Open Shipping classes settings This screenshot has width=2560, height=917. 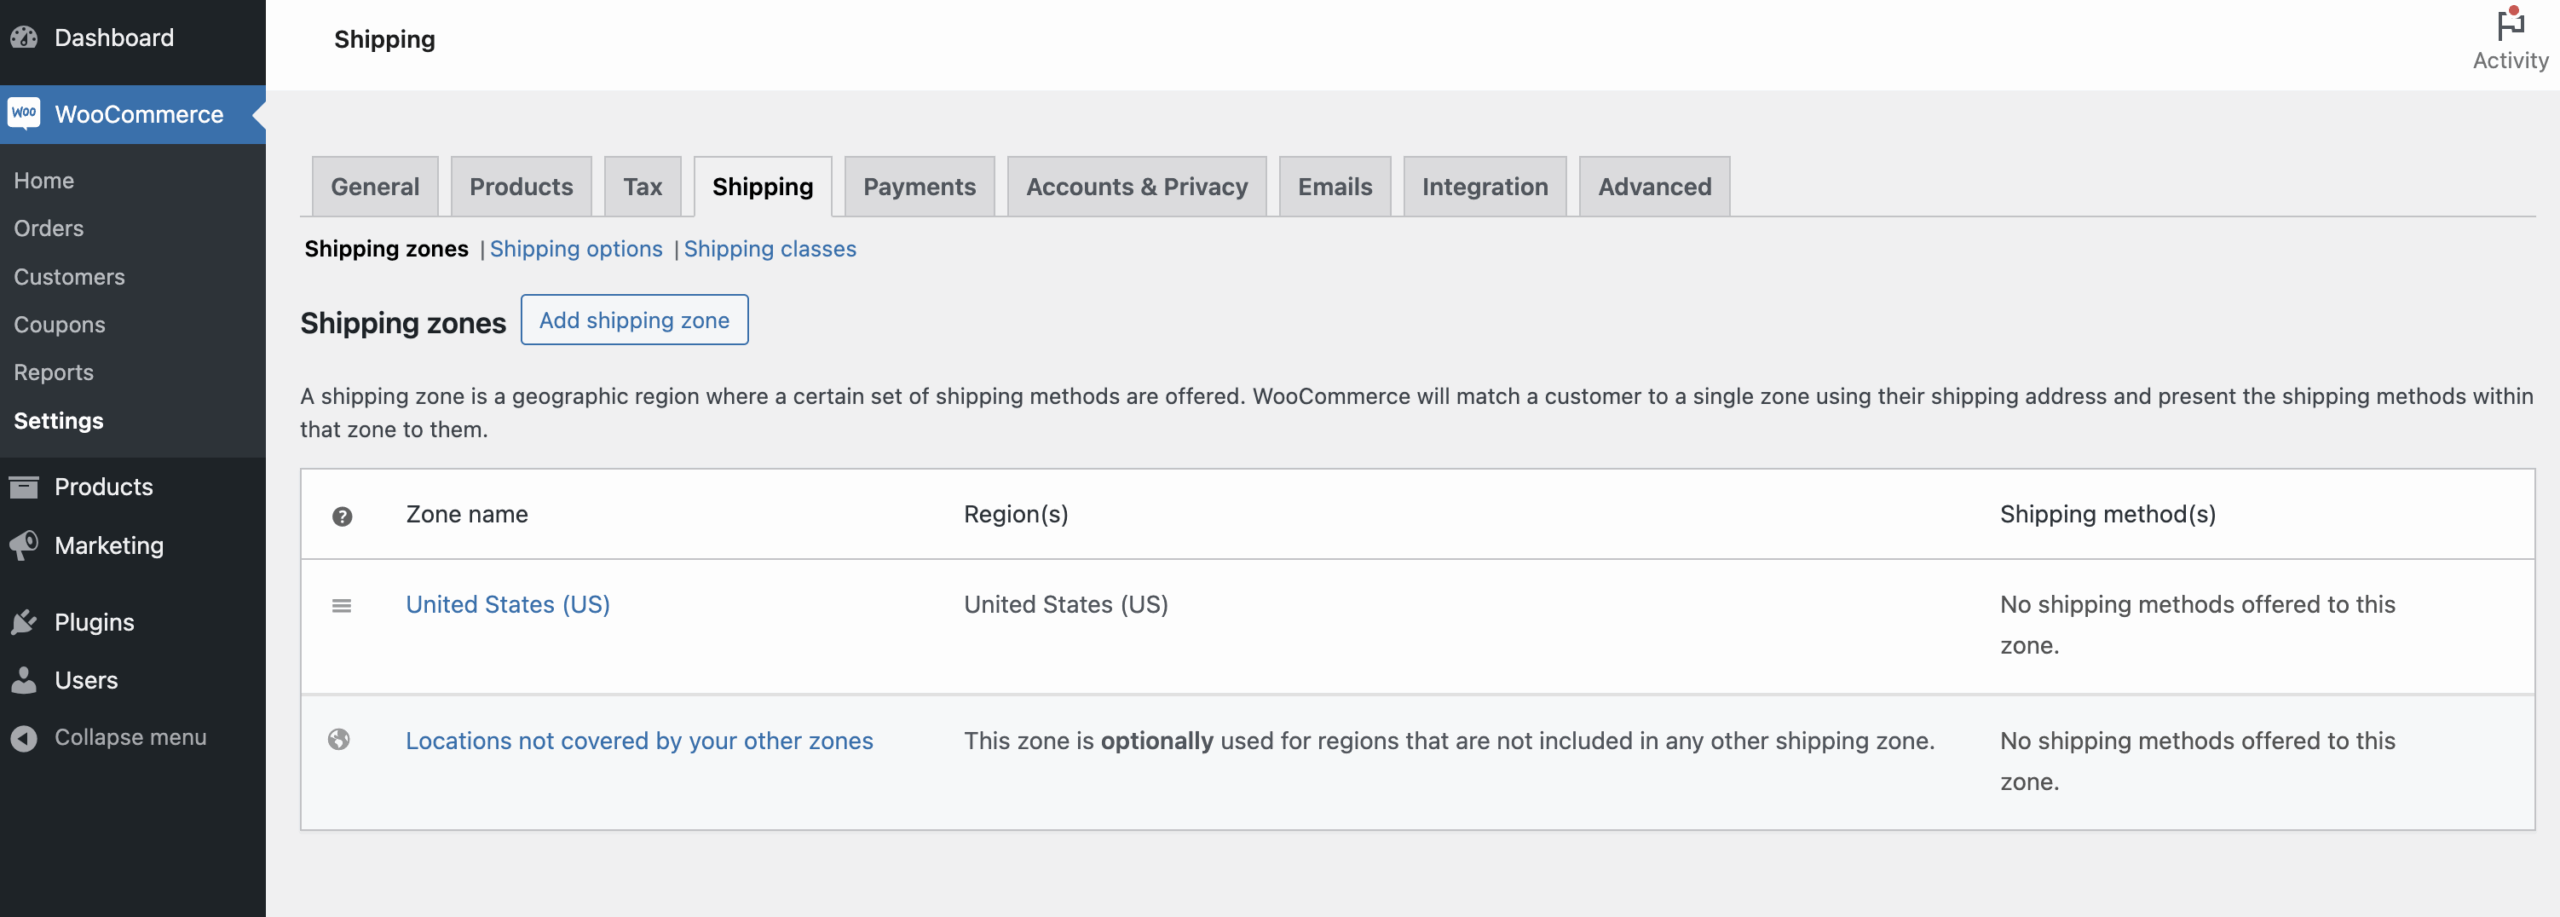[x=769, y=249]
